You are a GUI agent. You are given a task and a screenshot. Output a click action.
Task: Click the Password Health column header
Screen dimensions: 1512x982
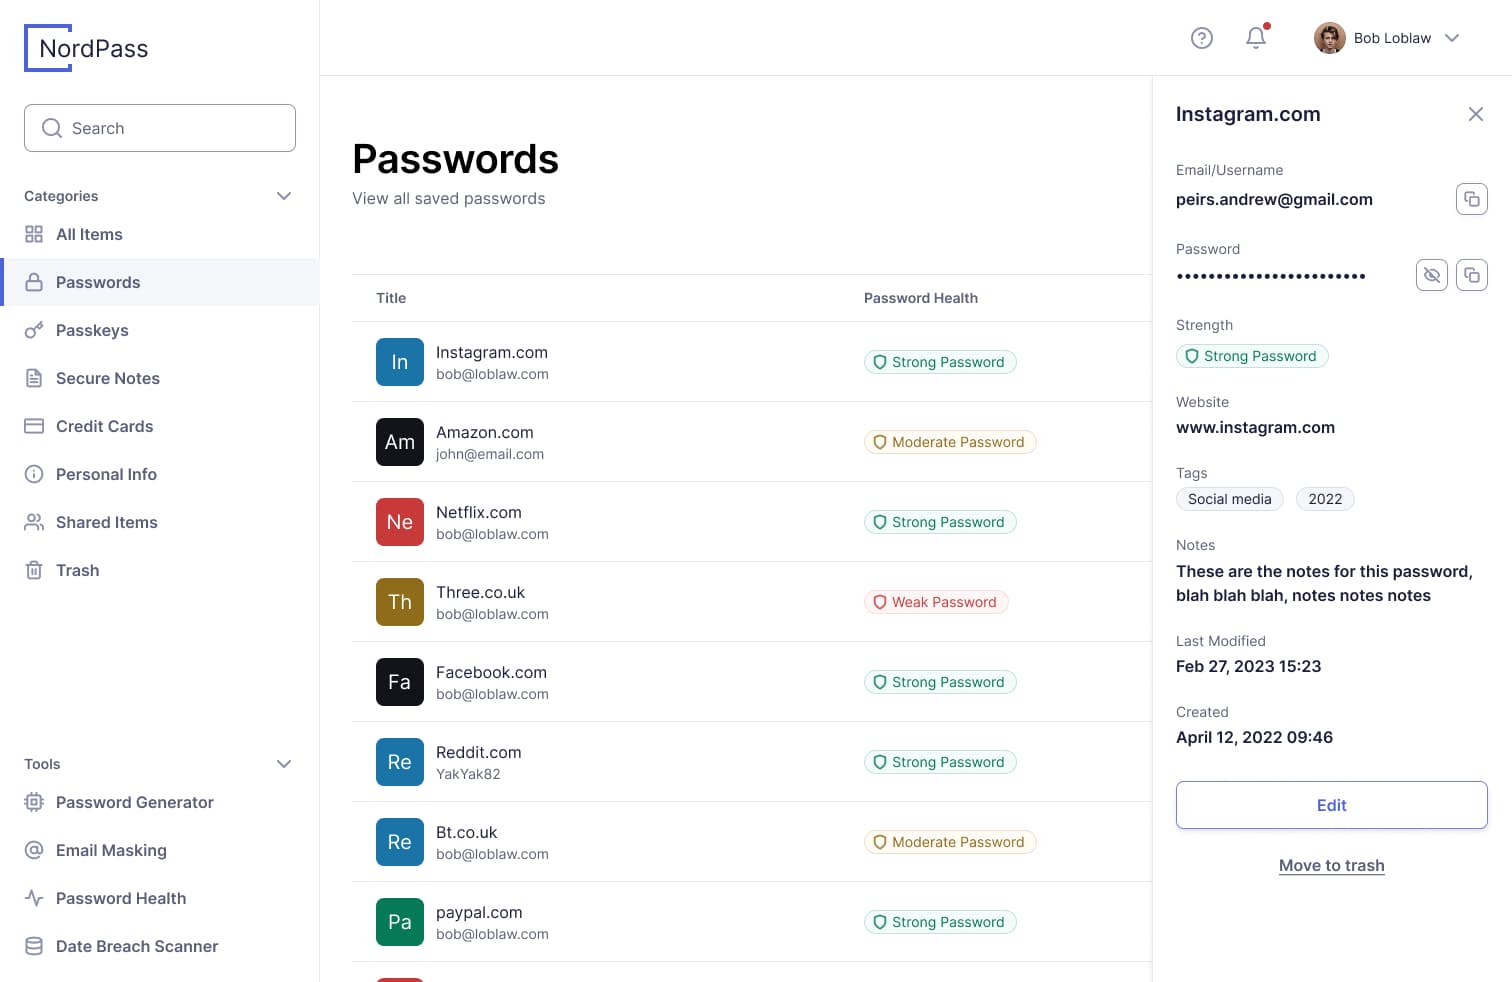(921, 298)
